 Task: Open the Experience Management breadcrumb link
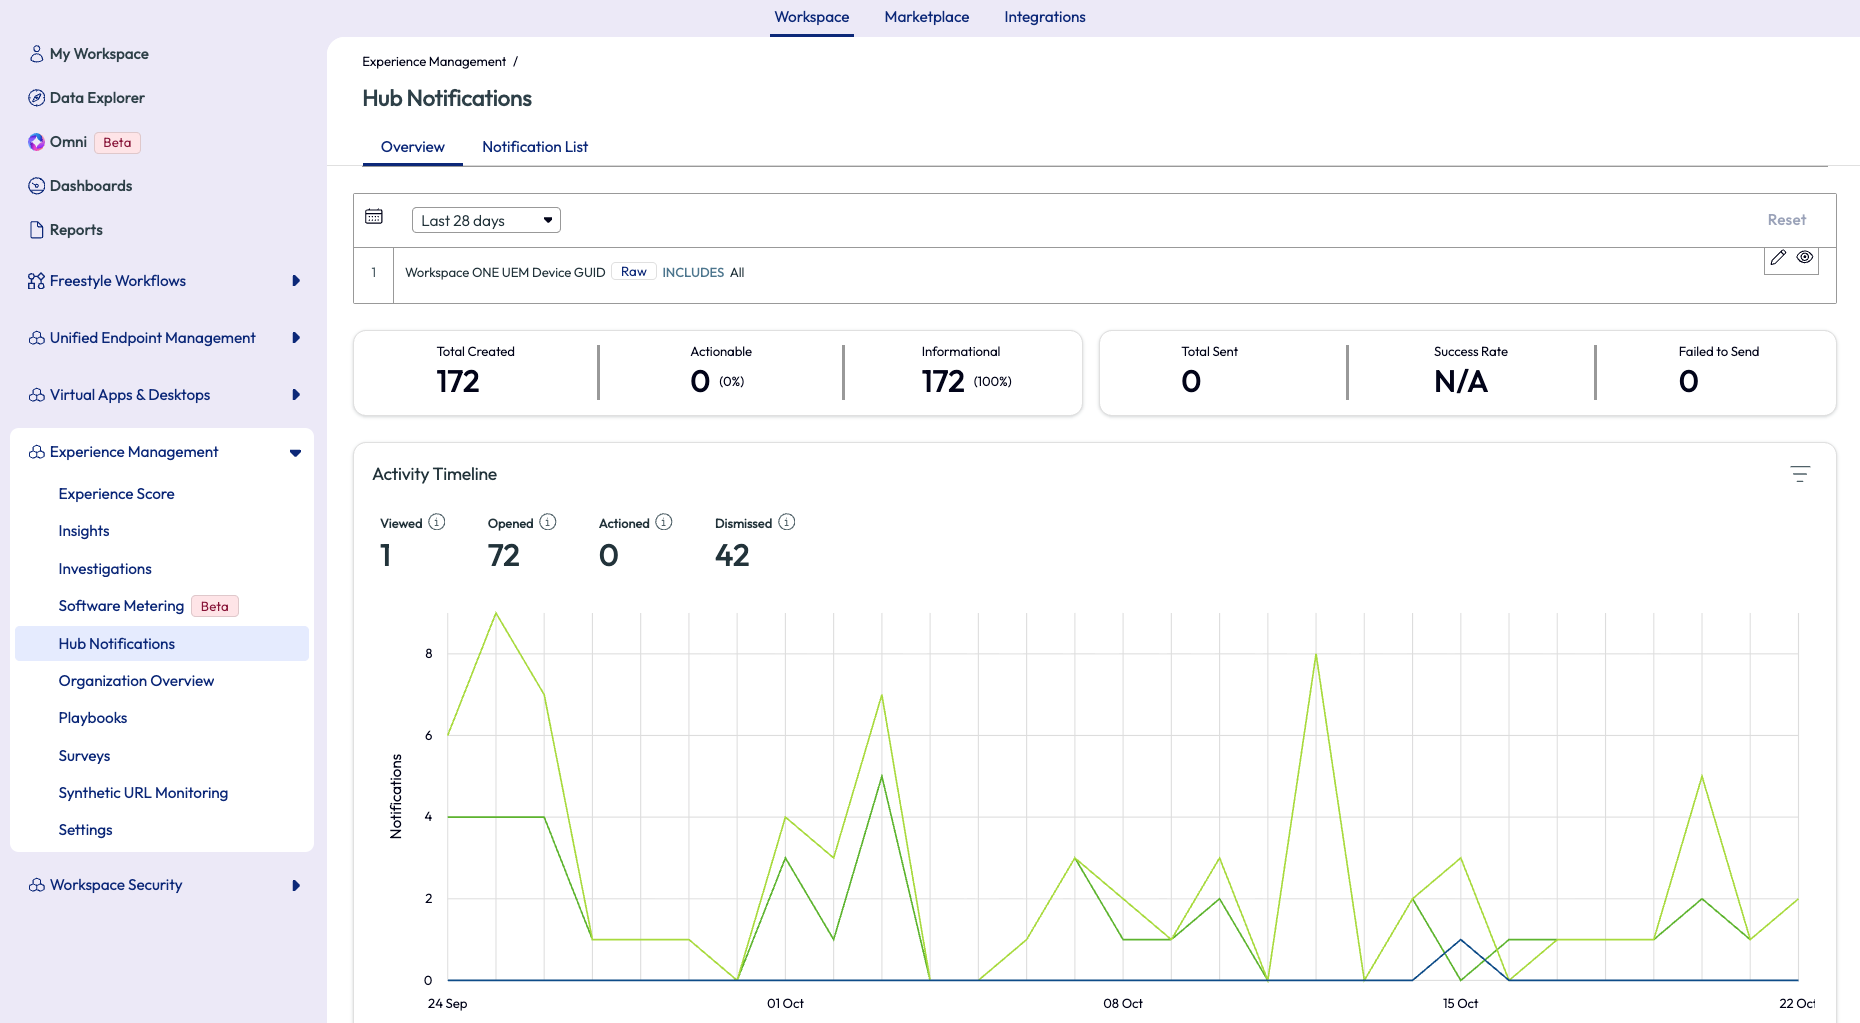pyautogui.click(x=434, y=61)
